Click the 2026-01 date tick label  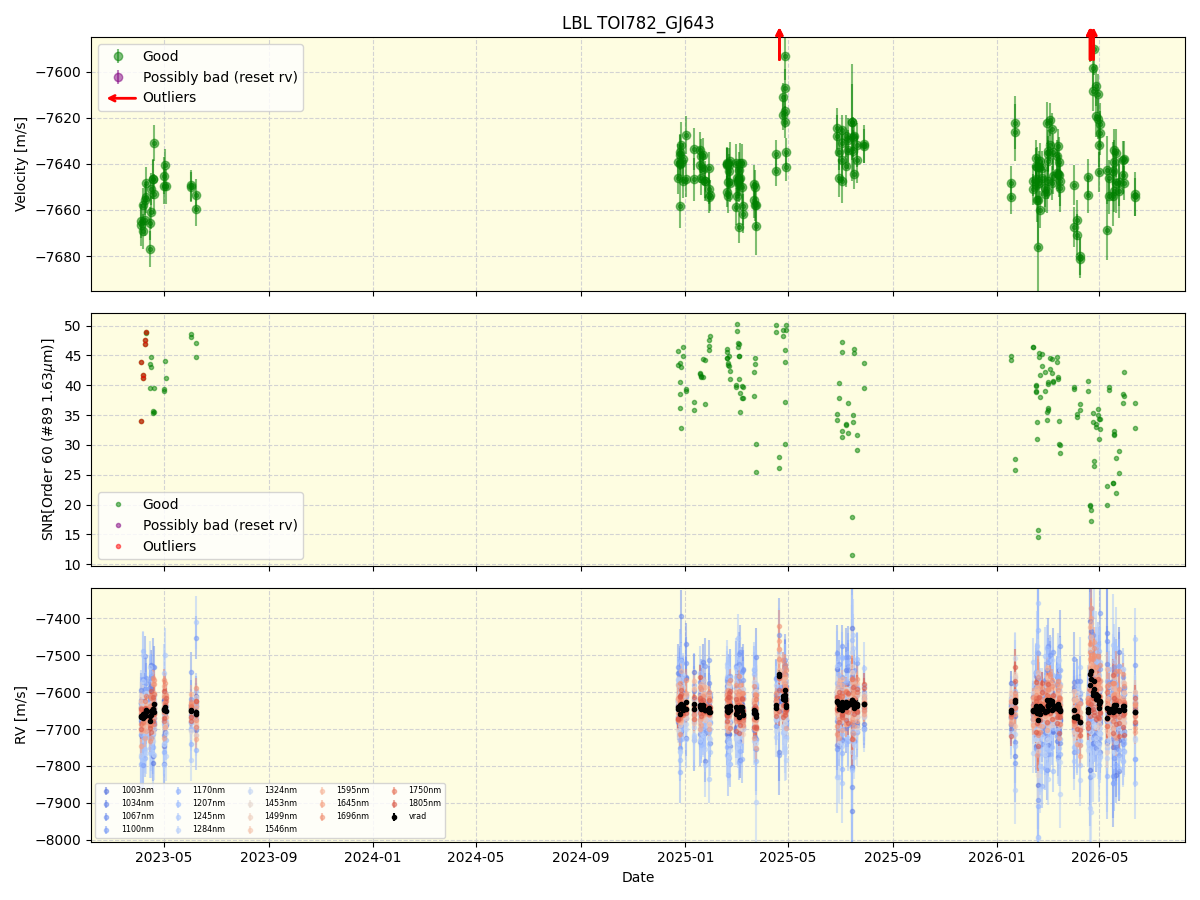coord(997,857)
